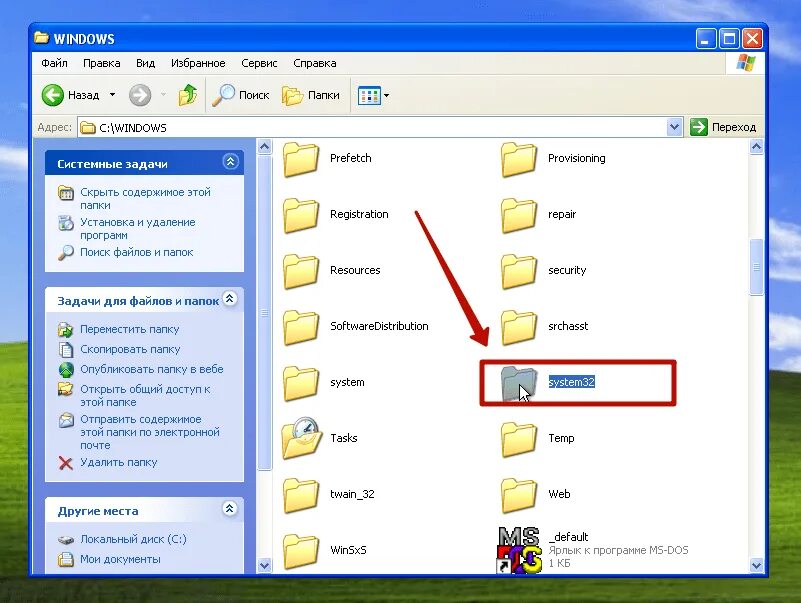Image resolution: width=801 pixels, height=603 pixels.
Task: Select the Web folder icon
Action: [519, 495]
